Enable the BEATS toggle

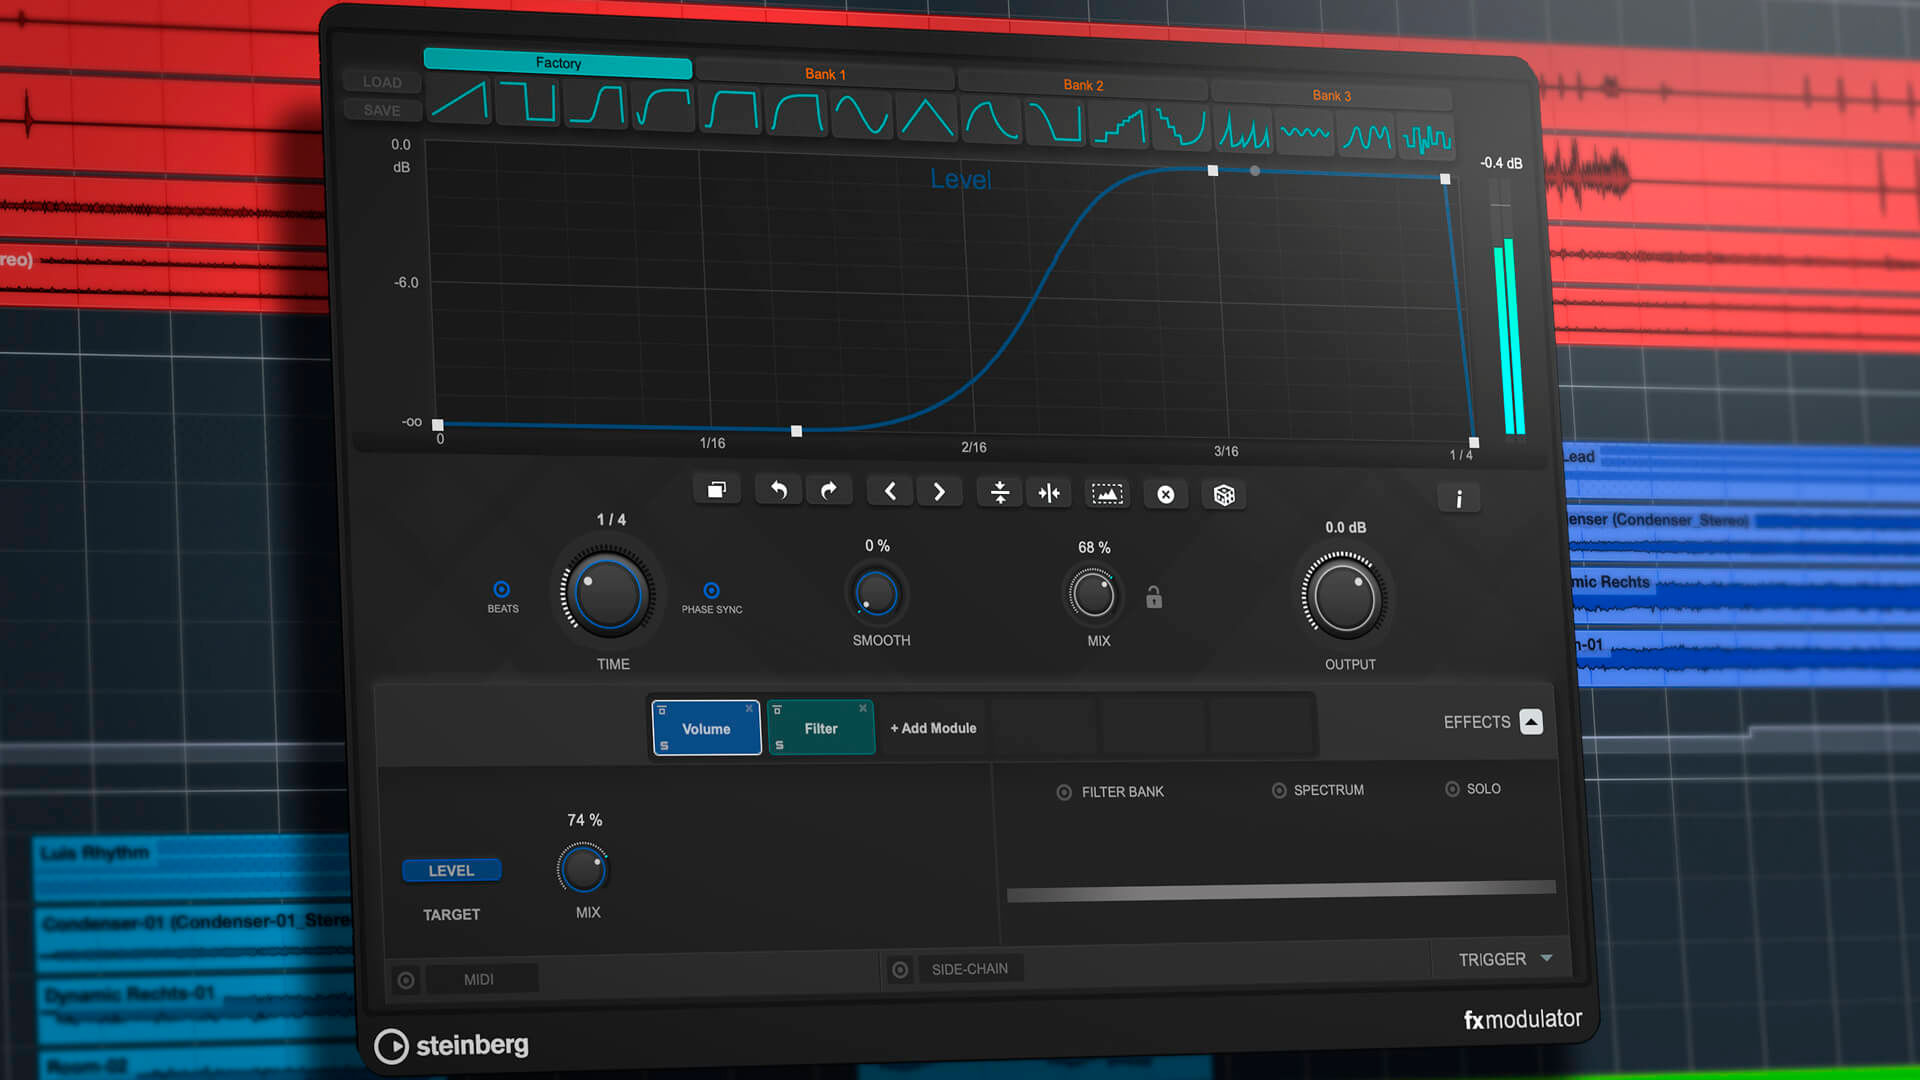(x=502, y=590)
